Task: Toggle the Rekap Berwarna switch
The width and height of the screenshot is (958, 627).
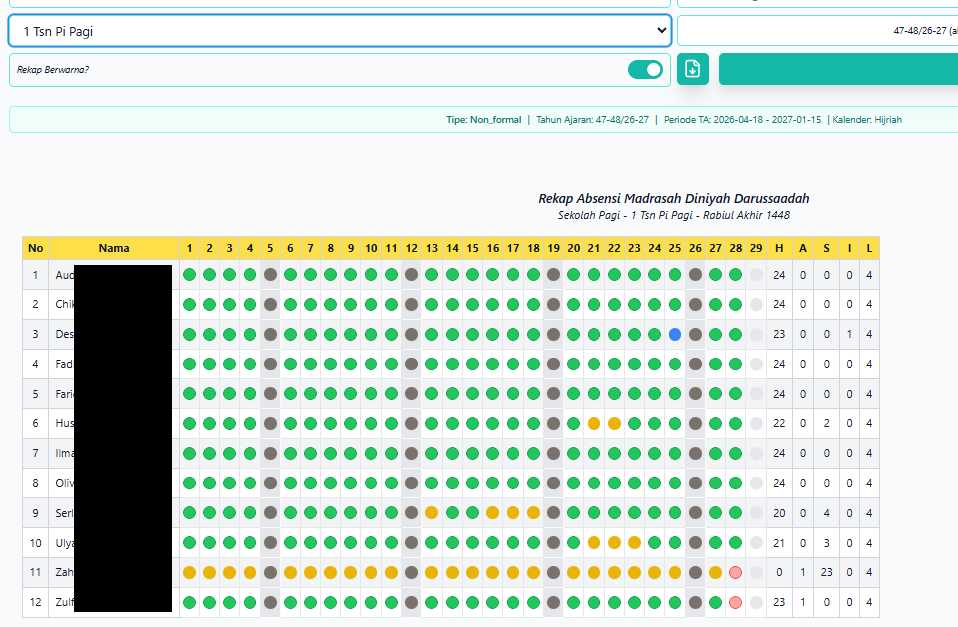Action: coord(645,70)
